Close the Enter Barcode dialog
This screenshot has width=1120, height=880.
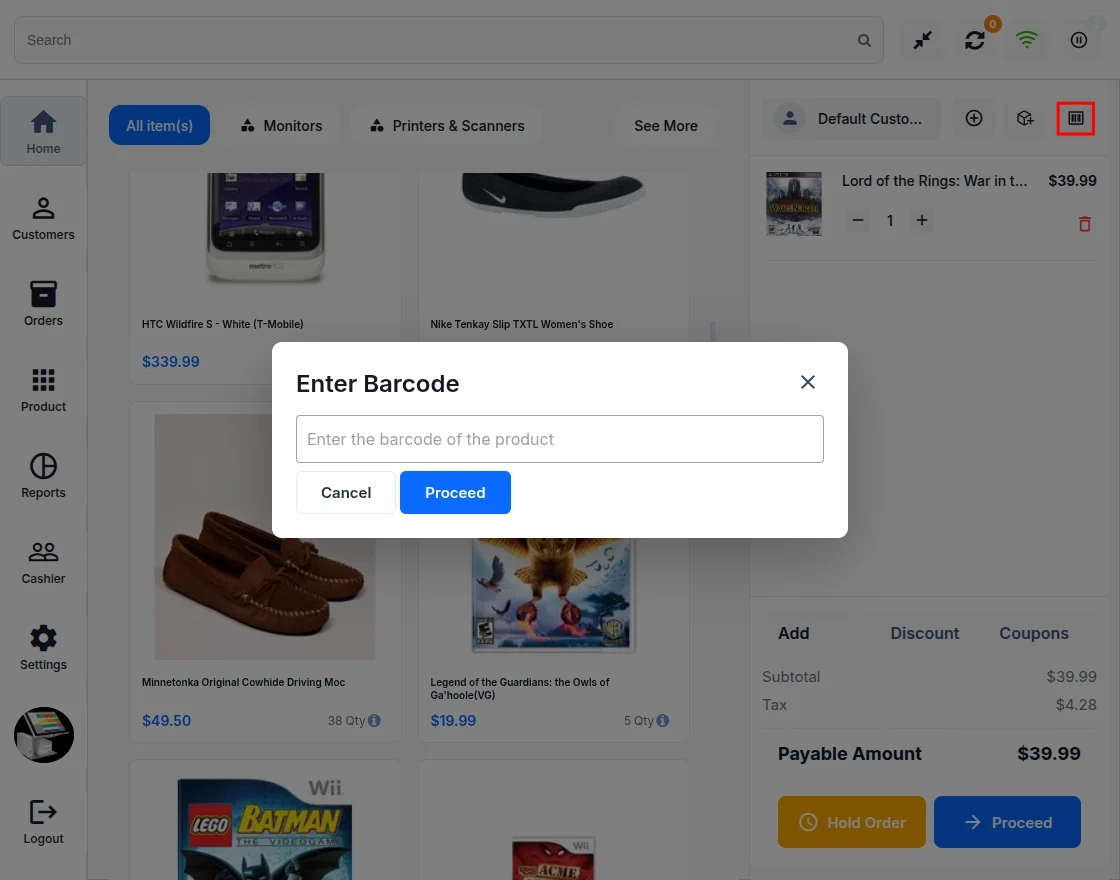click(x=808, y=382)
